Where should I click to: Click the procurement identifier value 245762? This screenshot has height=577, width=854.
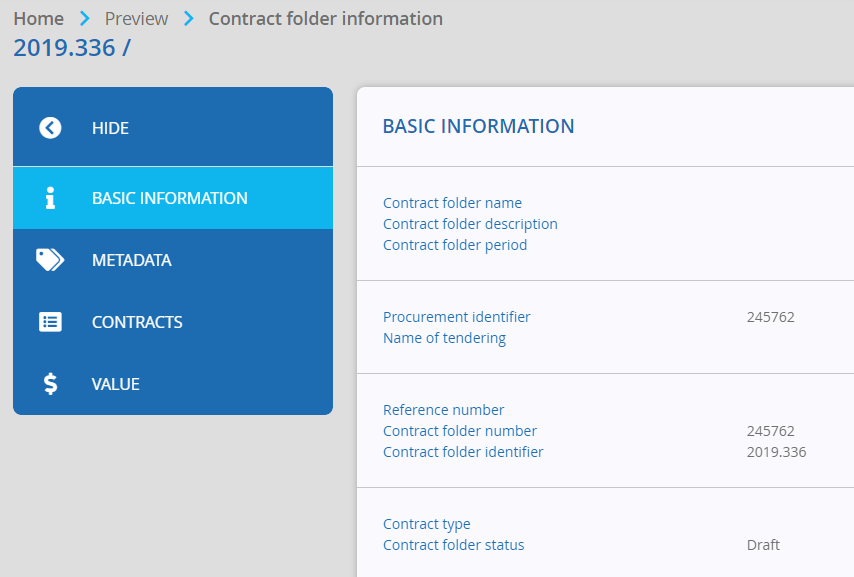click(x=771, y=317)
